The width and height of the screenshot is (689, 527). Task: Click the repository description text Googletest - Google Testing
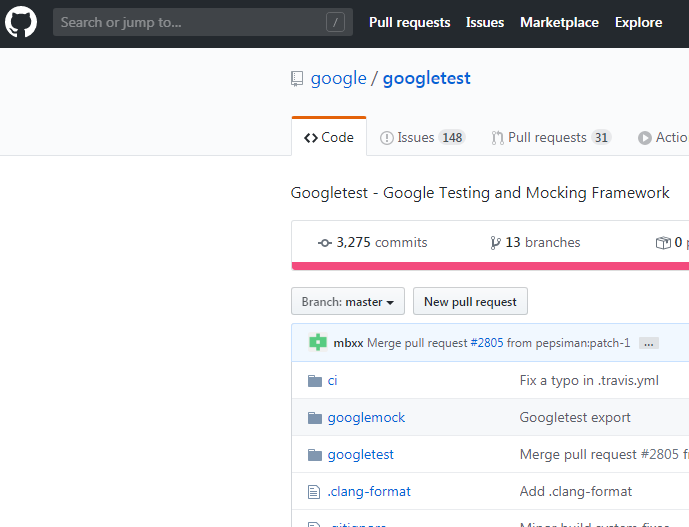pyautogui.click(x=480, y=193)
